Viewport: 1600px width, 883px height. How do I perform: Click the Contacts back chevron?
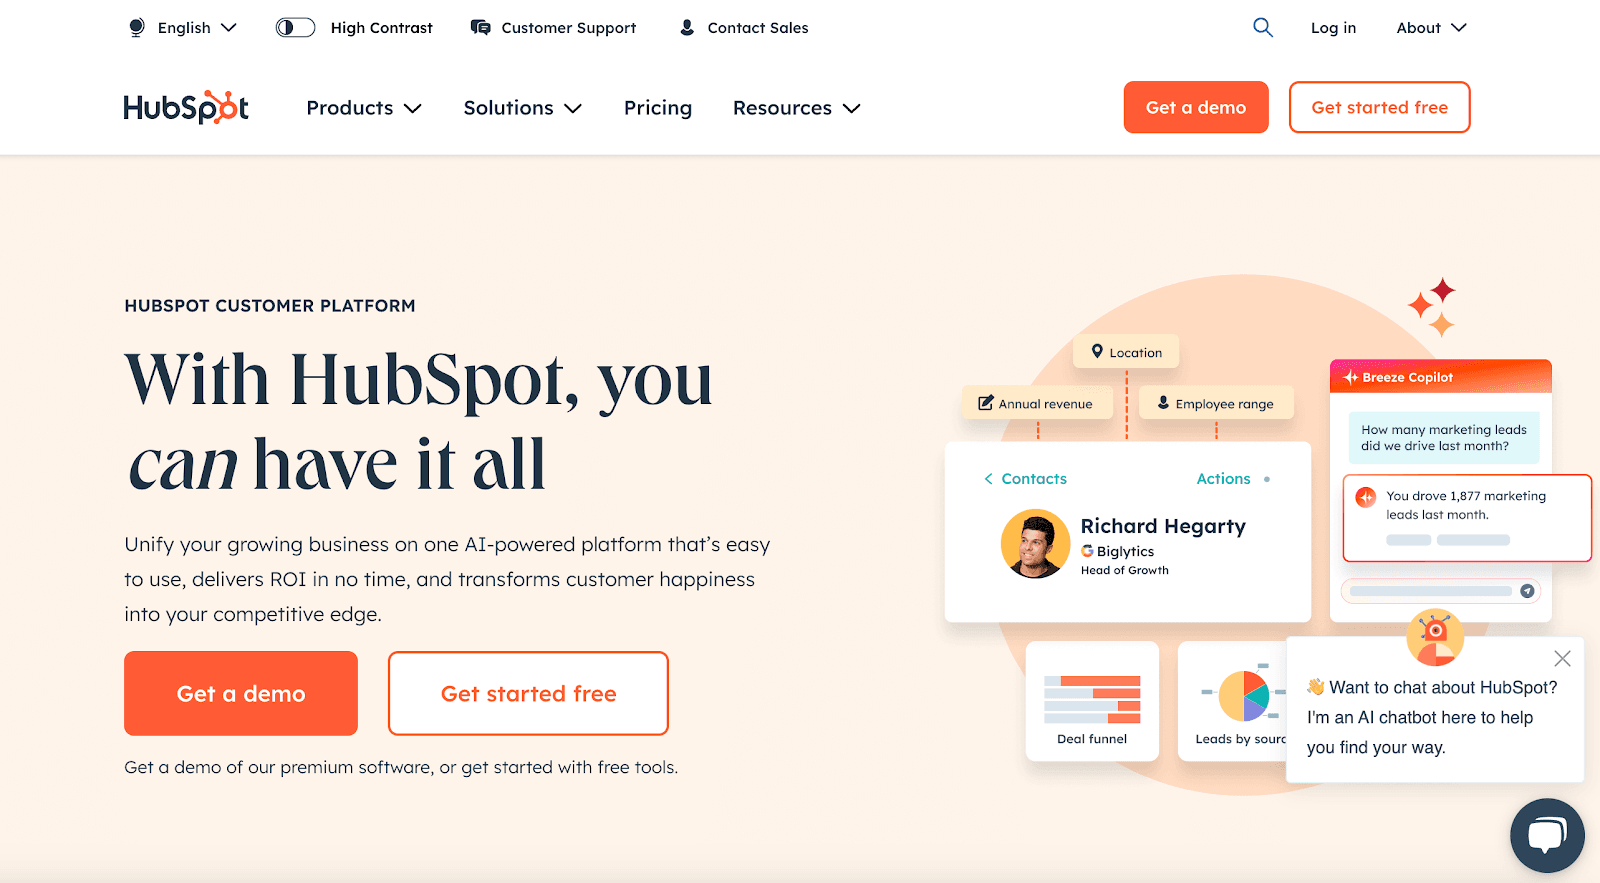[x=988, y=479]
